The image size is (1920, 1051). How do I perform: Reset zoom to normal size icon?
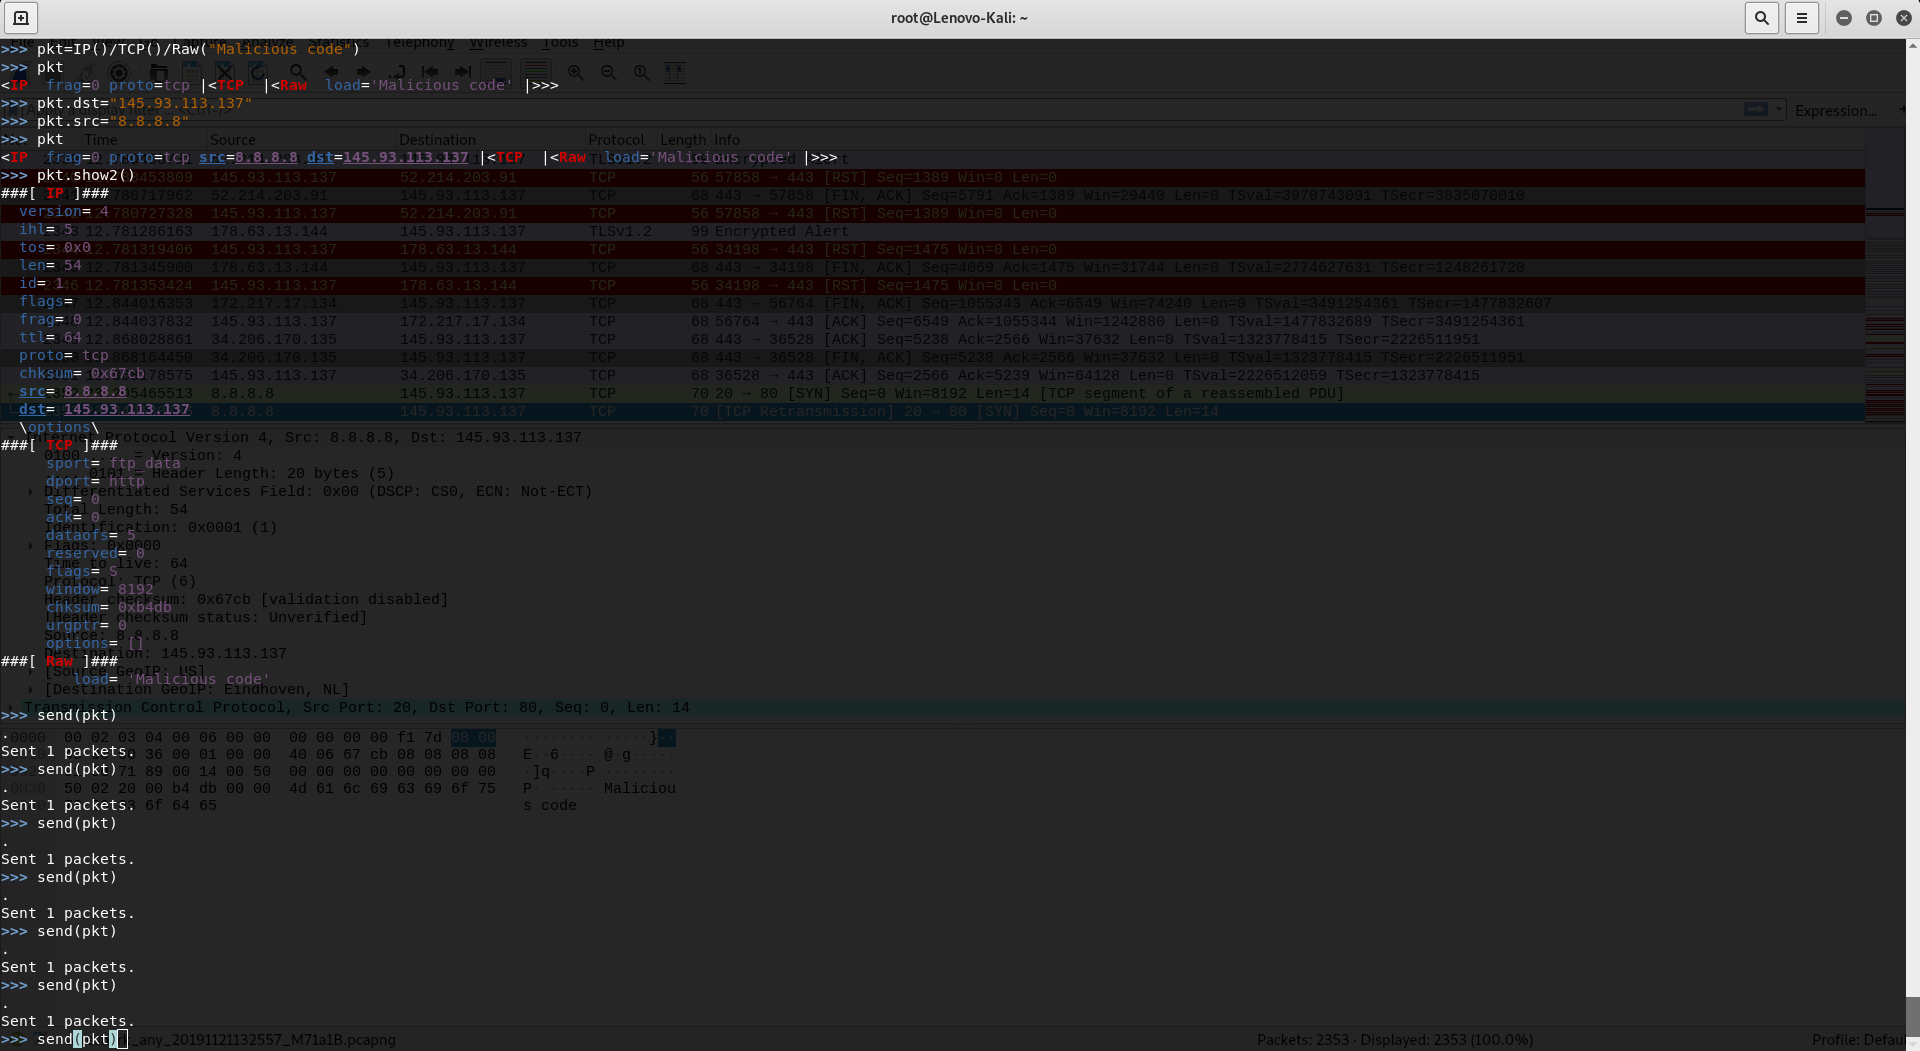(x=642, y=72)
